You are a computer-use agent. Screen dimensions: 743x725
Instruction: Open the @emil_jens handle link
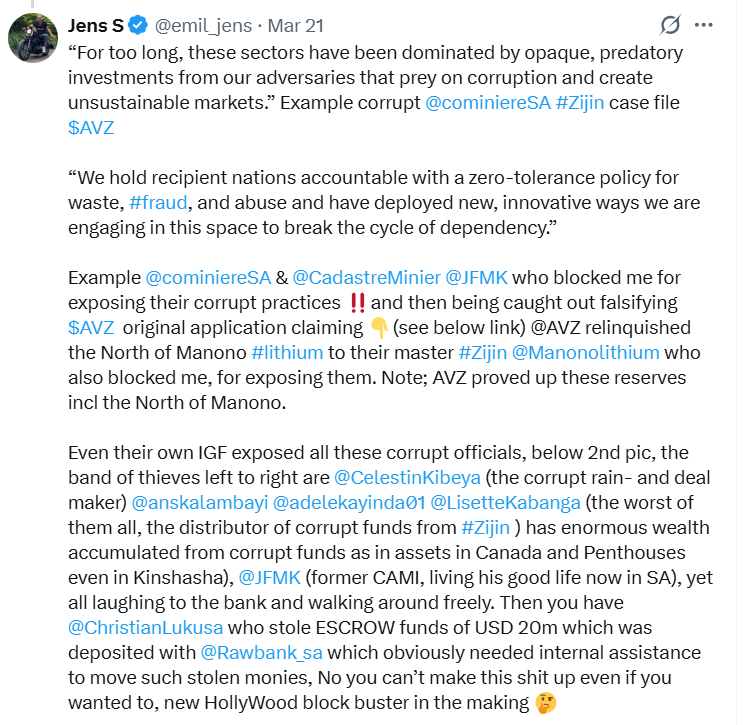(x=203, y=25)
